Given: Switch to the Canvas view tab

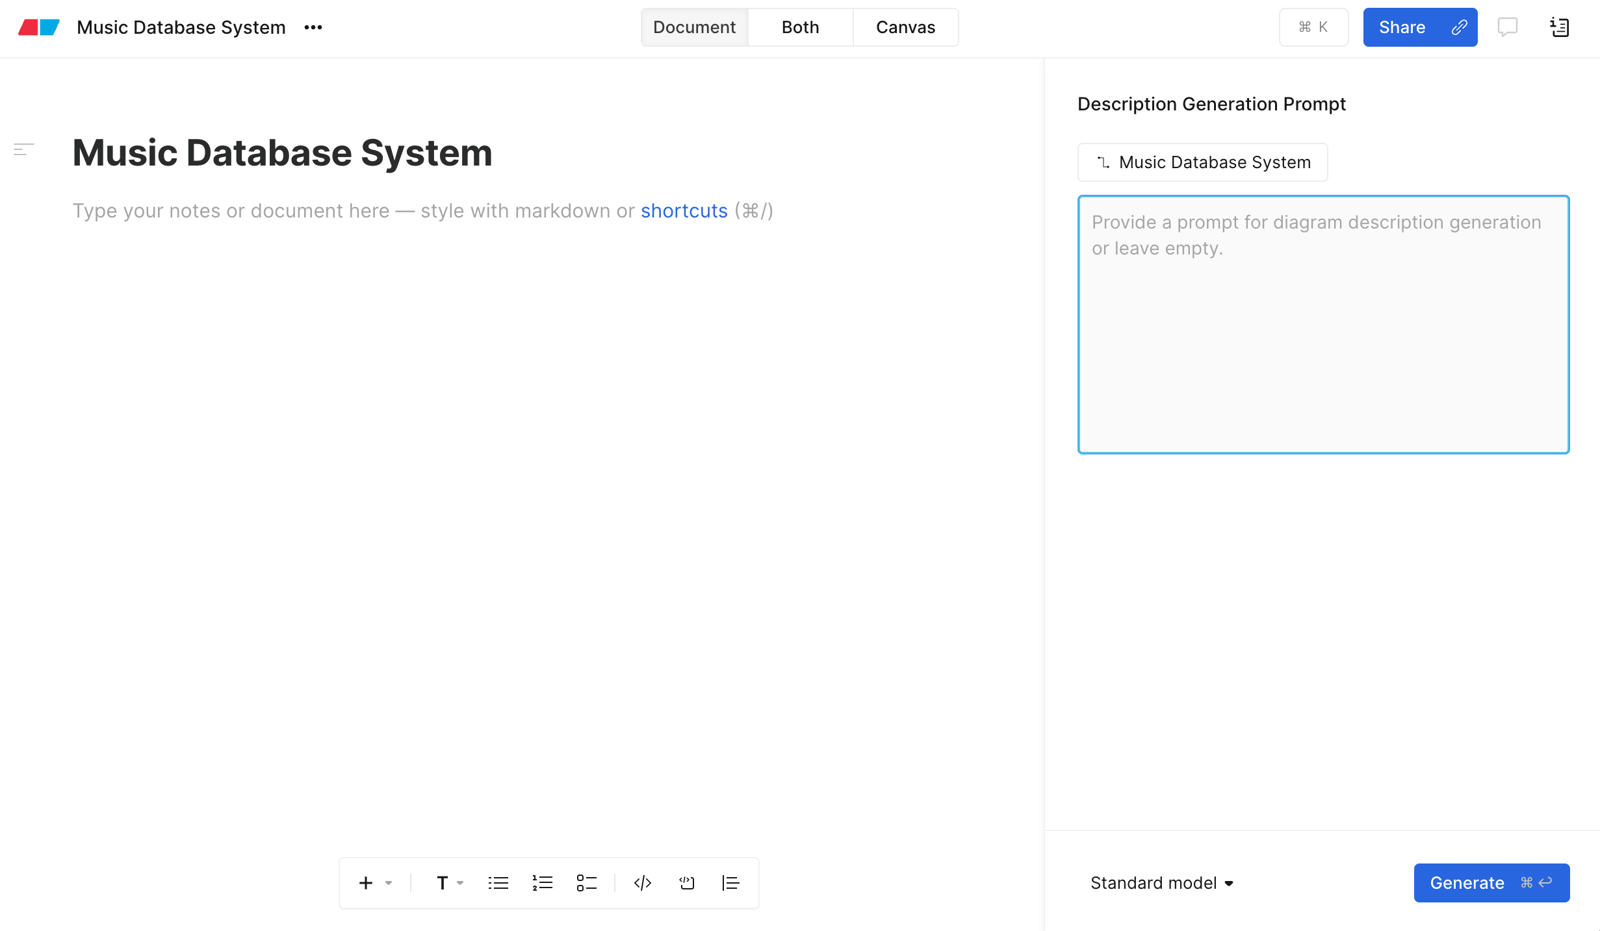Looking at the screenshot, I should point(905,27).
